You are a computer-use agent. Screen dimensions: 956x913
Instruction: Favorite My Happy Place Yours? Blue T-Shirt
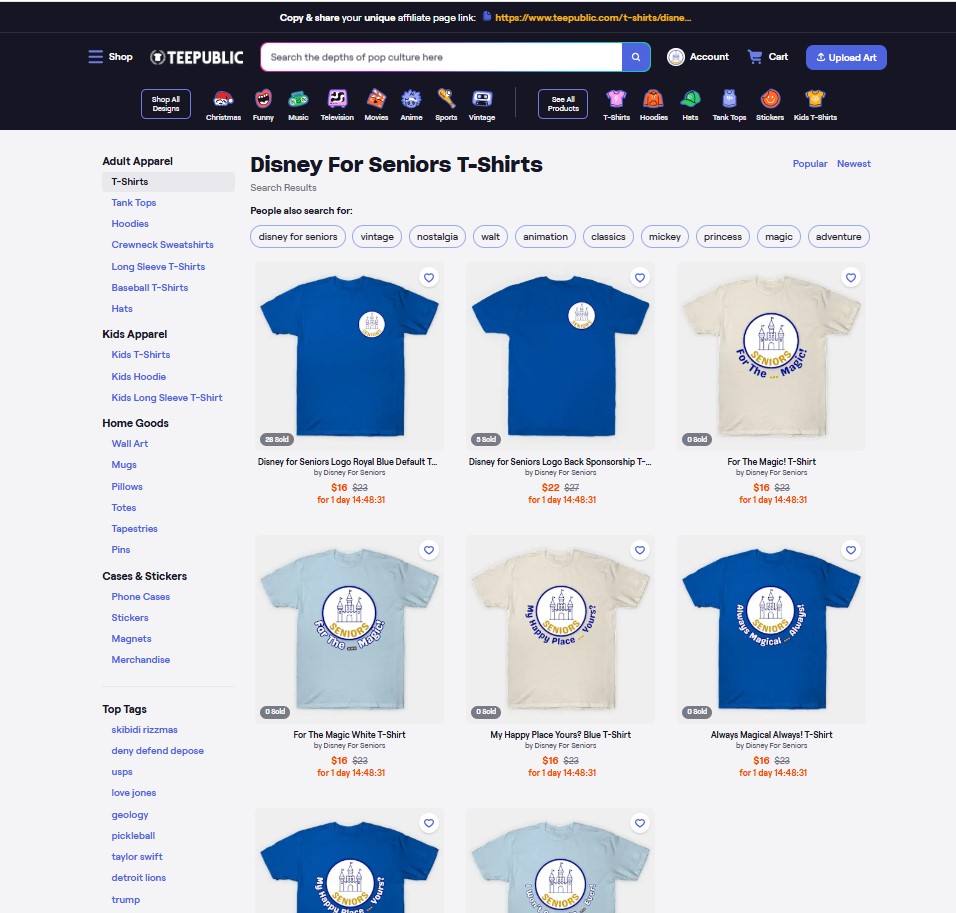pyautogui.click(x=640, y=550)
